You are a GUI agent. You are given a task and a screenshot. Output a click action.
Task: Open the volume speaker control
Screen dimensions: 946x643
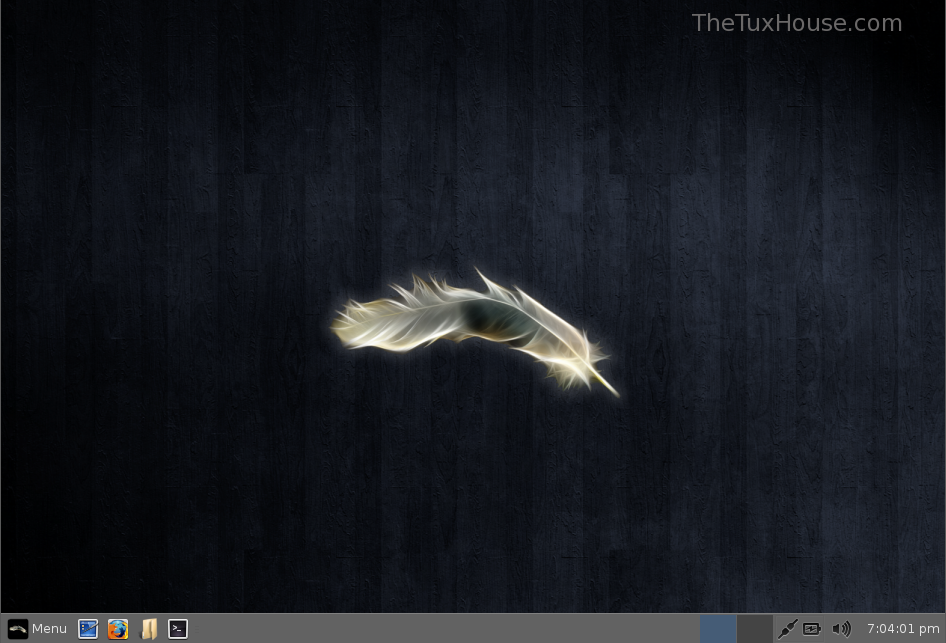pyautogui.click(x=841, y=629)
